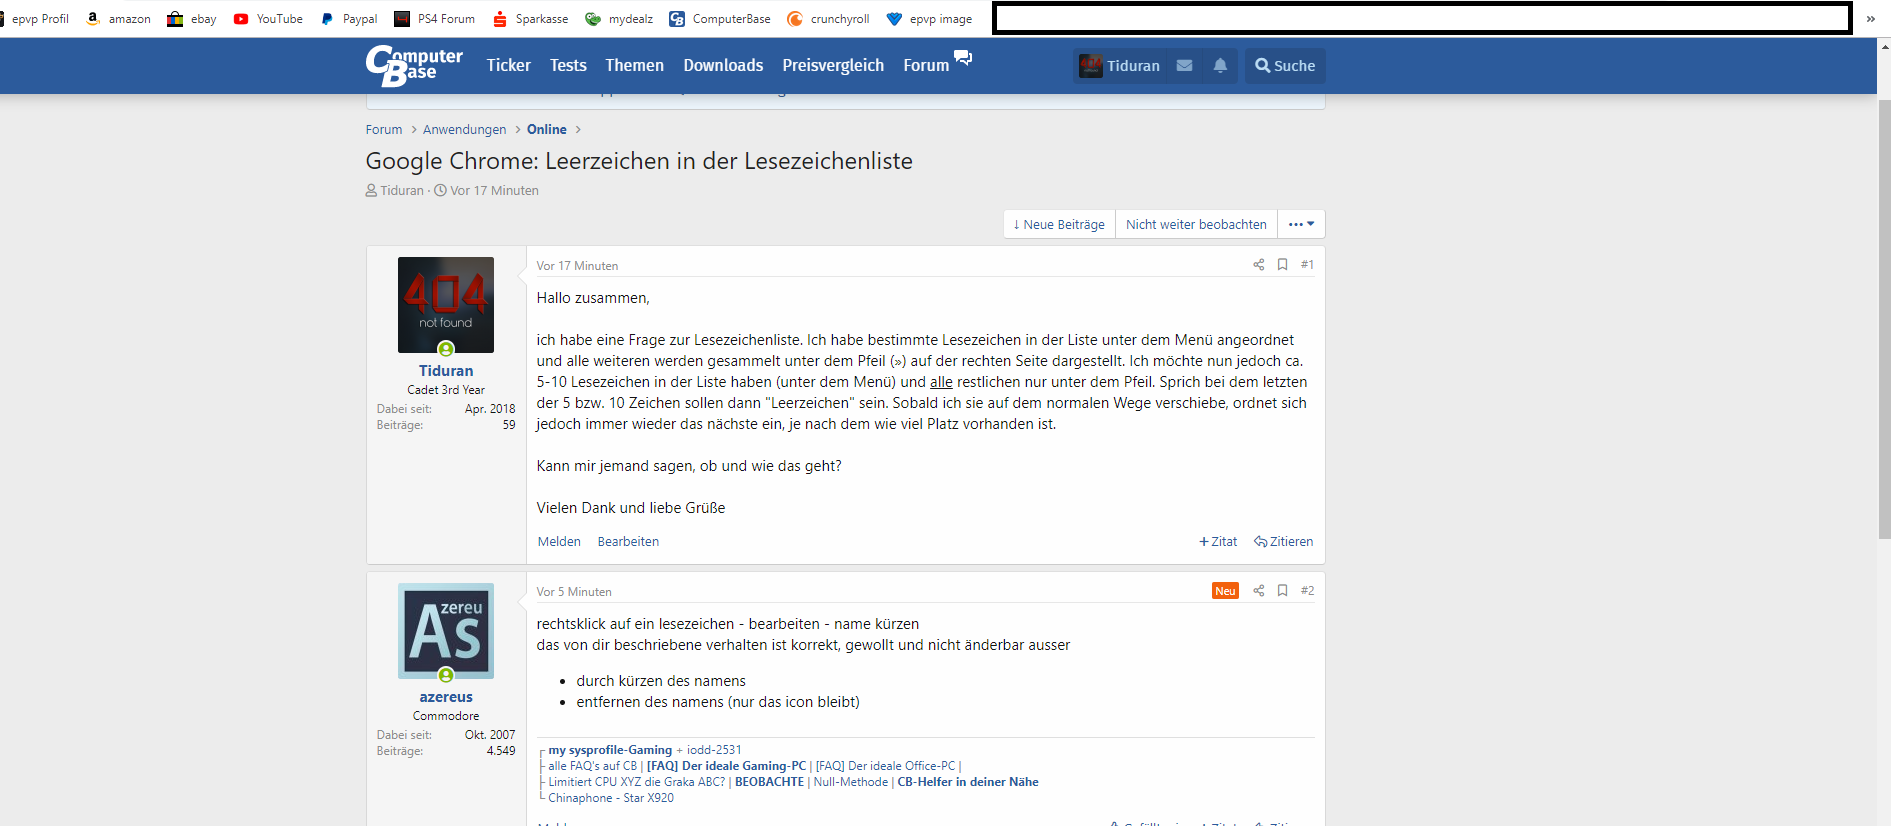
Task: Open azereus avatar image
Action: coord(446,631)
